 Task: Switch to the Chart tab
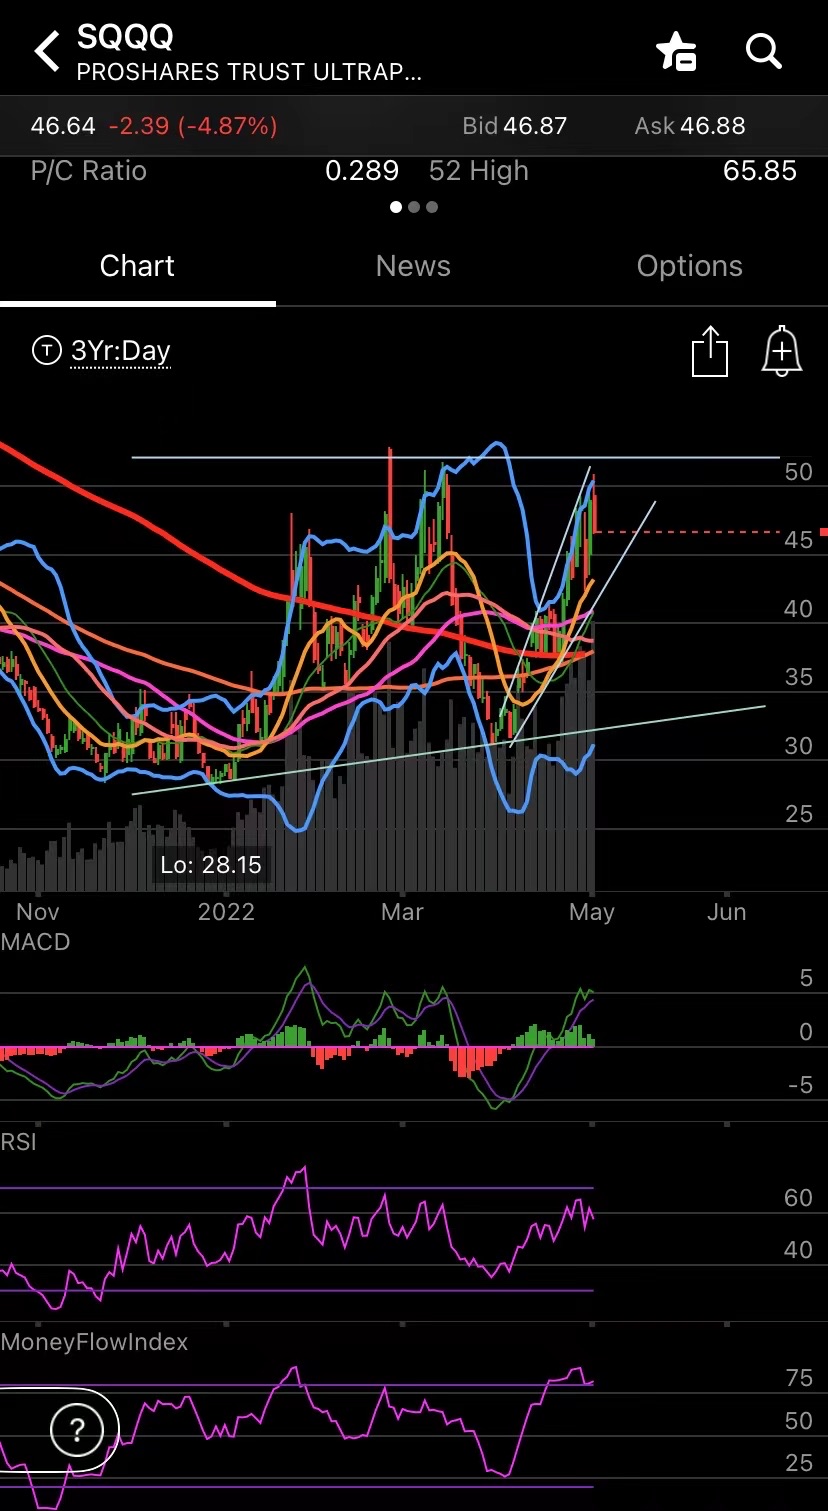(137, 267)
